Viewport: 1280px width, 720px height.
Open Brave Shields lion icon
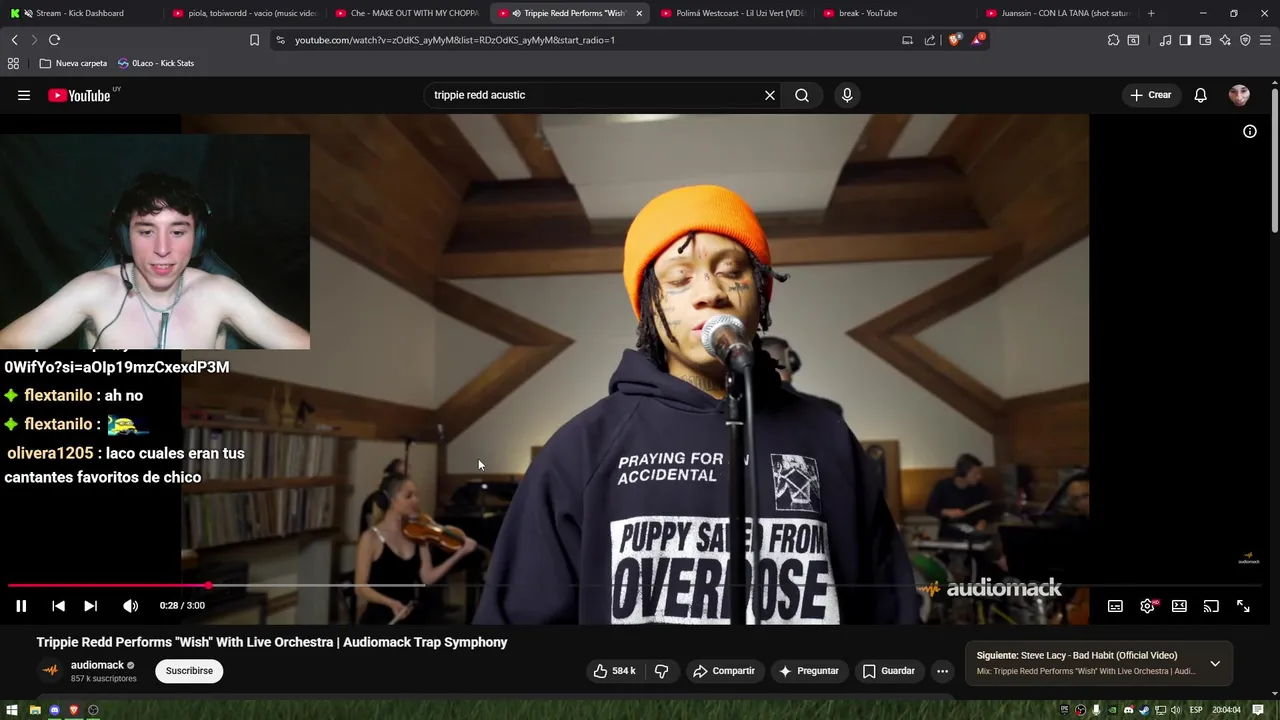954,40
